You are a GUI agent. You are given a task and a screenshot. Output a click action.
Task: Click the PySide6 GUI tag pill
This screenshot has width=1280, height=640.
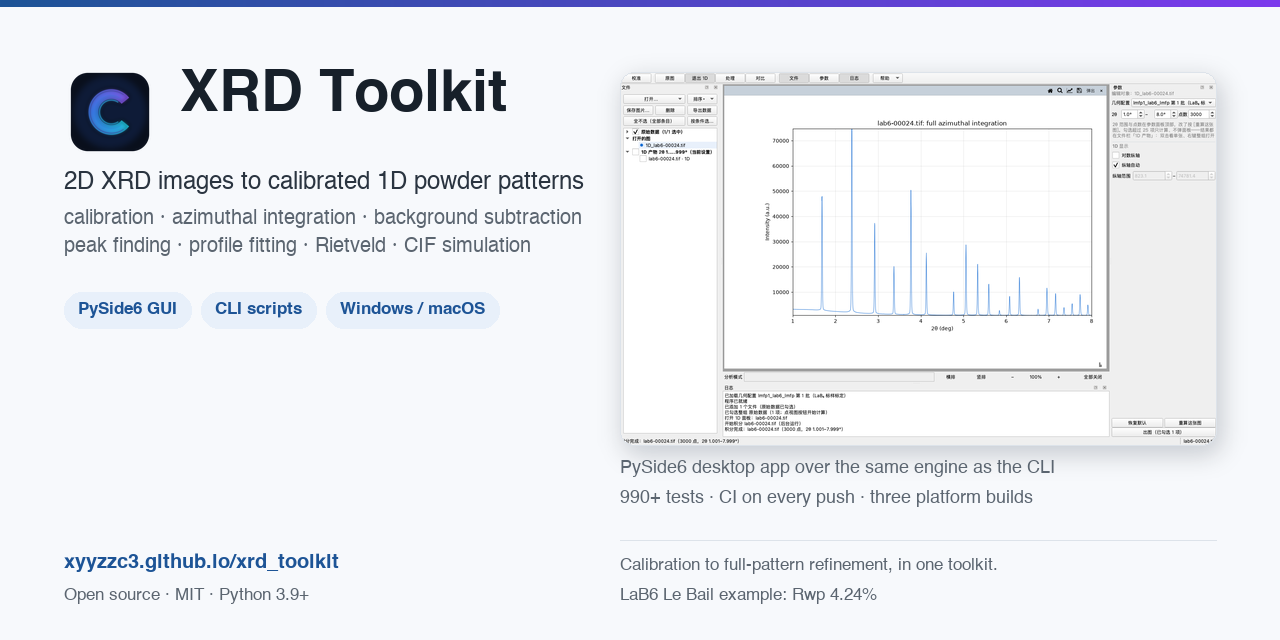(x=128, y=310)
